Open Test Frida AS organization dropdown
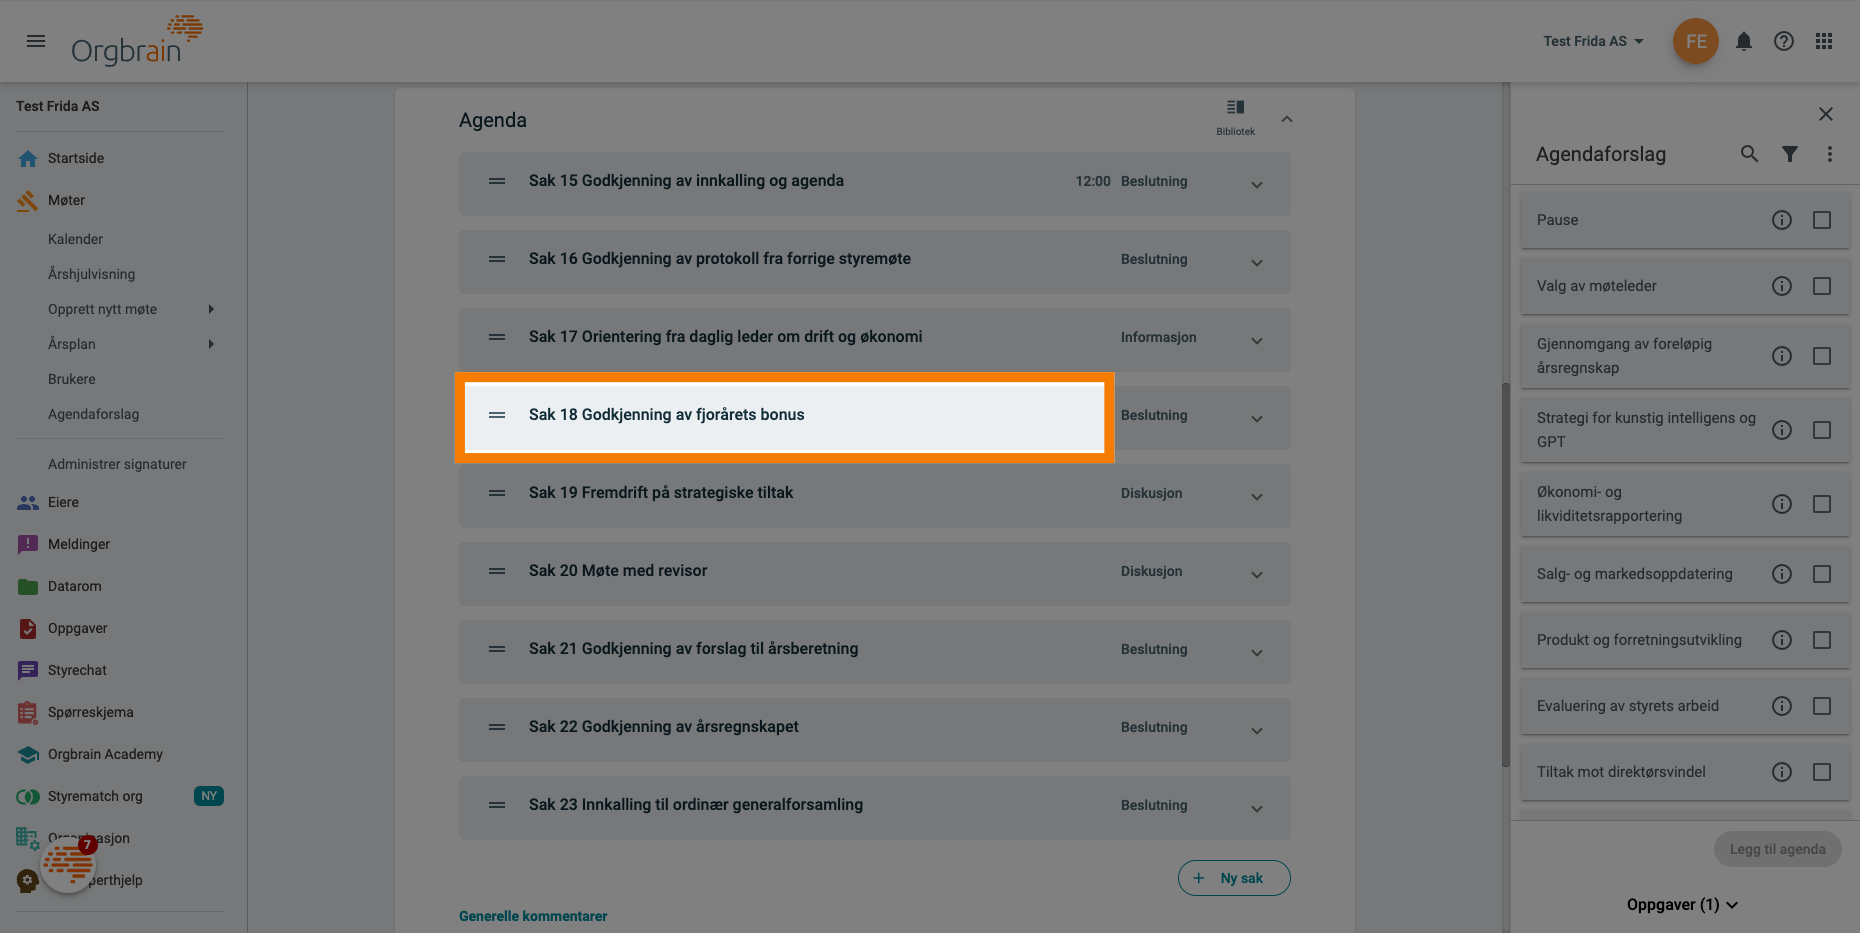This screenshot has width=1860, height=933. pos(1593,41)
